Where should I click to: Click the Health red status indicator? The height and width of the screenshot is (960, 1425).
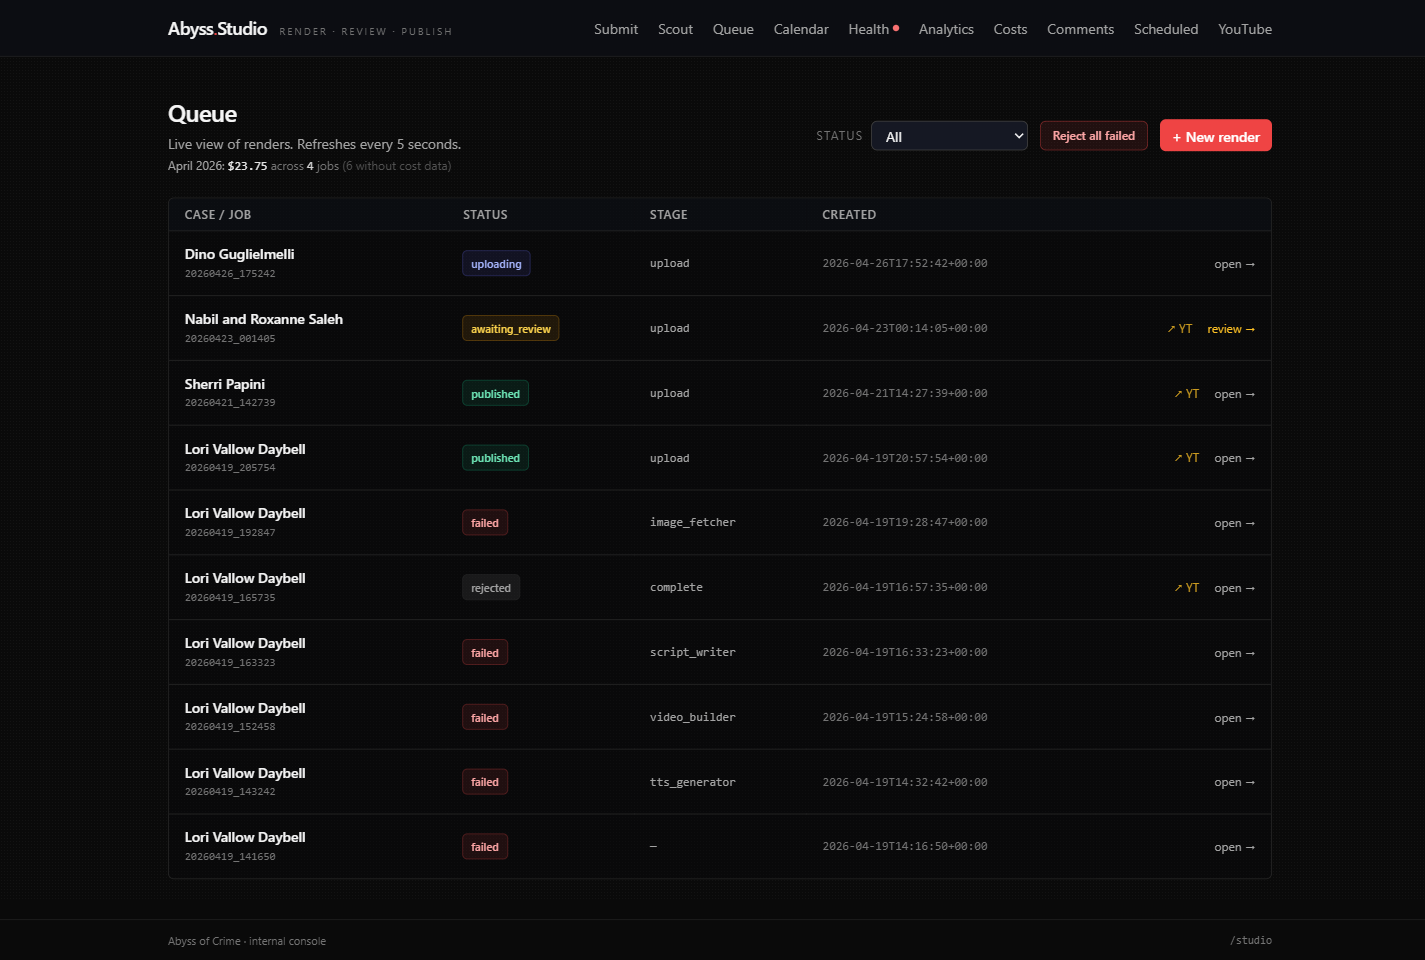click(x=896, y=28)
